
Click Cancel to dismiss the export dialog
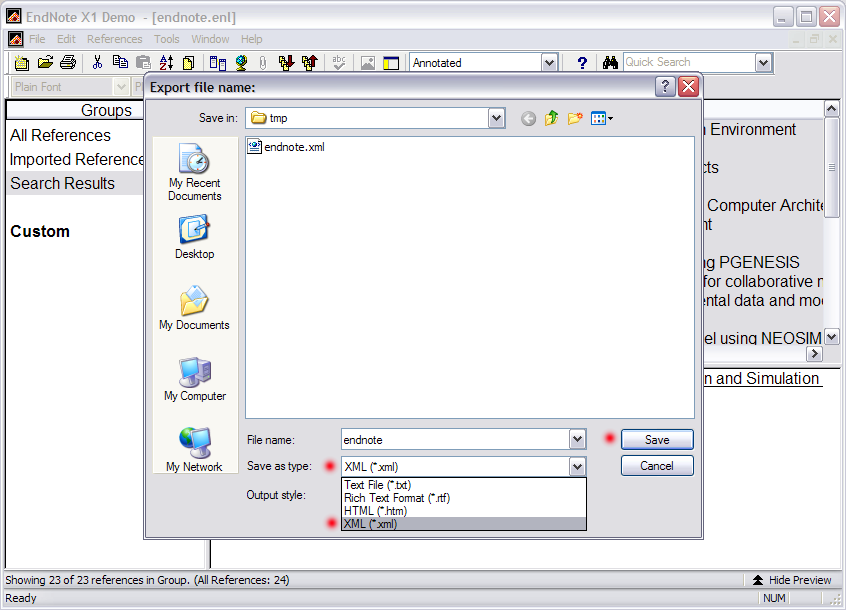point(656,466)
